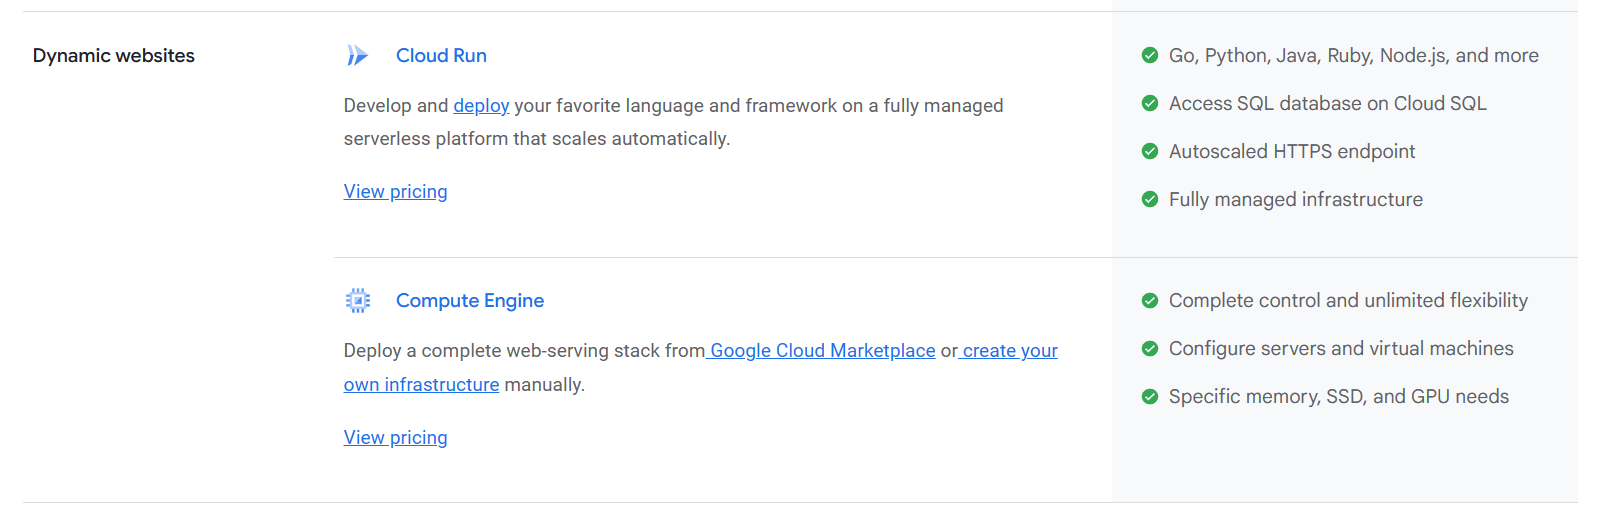The height and width of the screenshot is (518, 1610).
Task: Click the Dynamic websites section heading
Action: pyautogui.click(x=114, y=56)
